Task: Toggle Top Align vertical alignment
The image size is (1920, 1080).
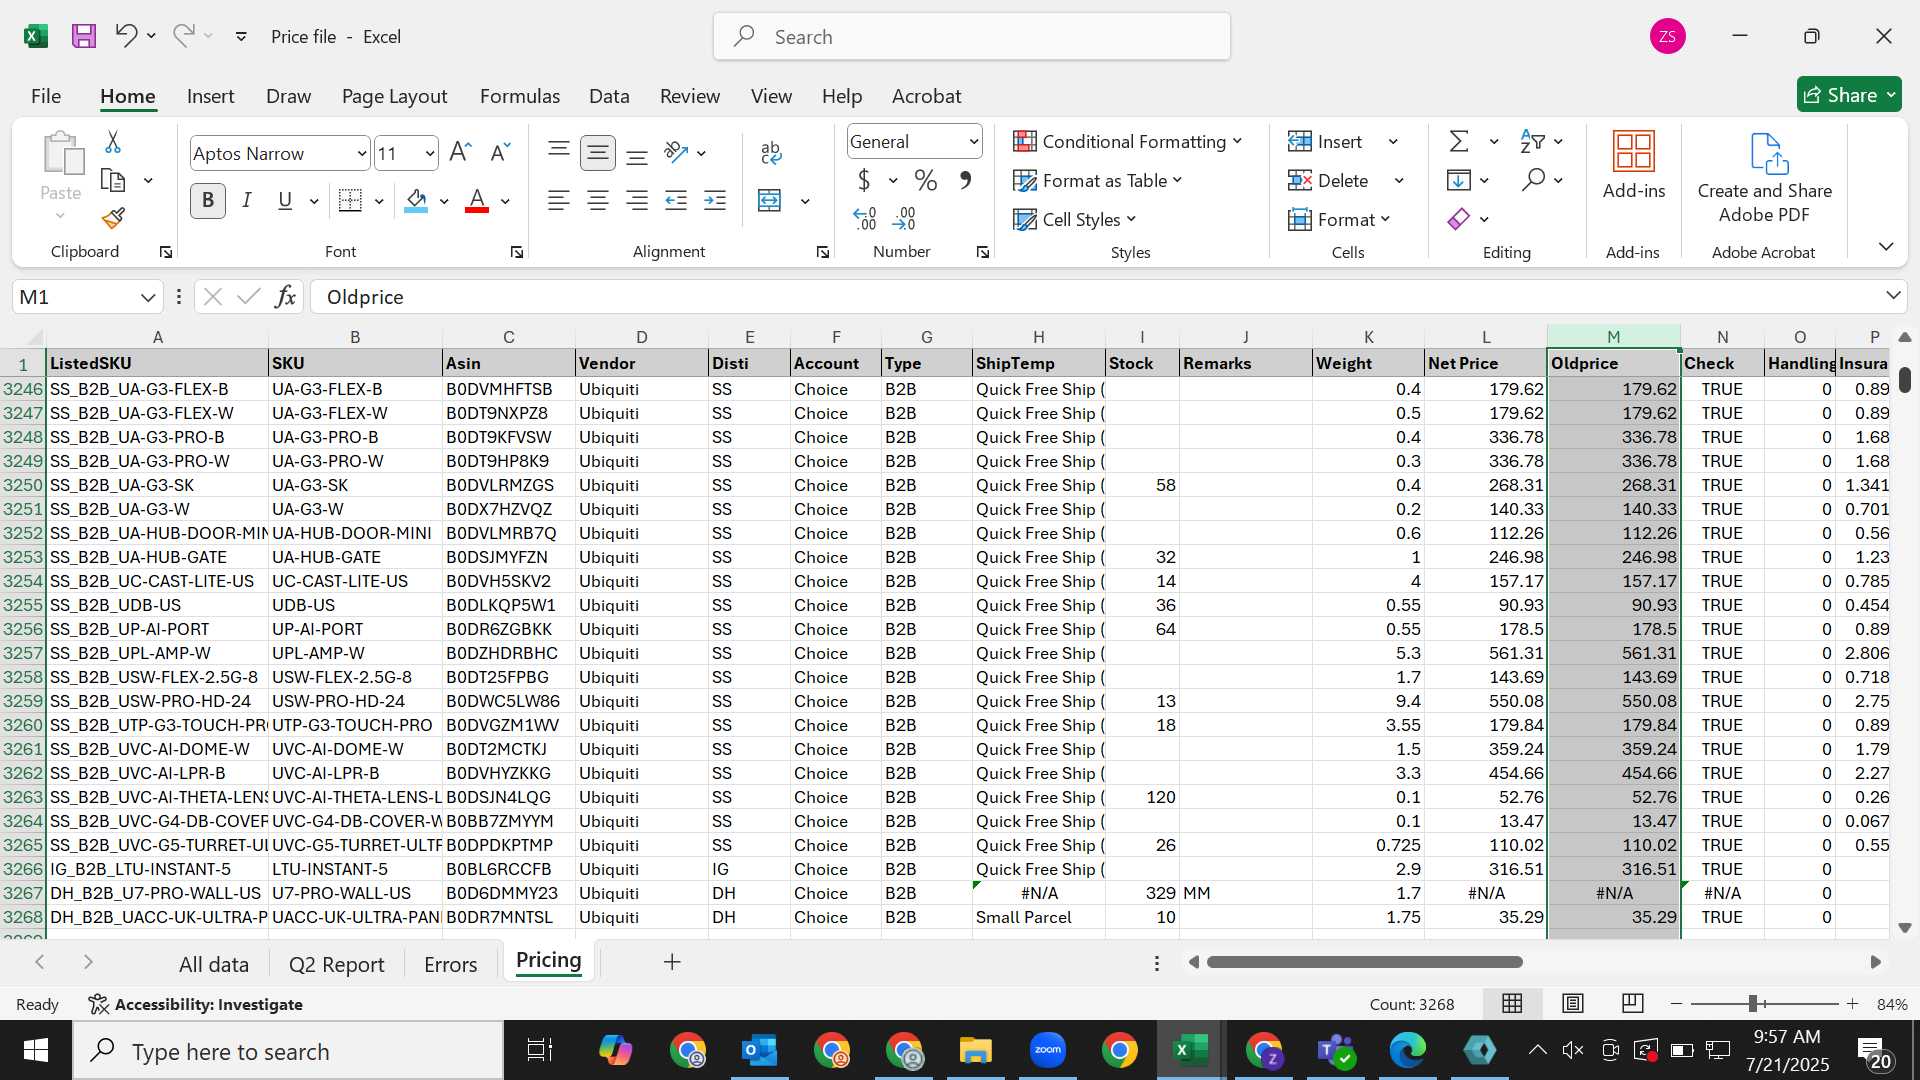Action: point(559,152)
